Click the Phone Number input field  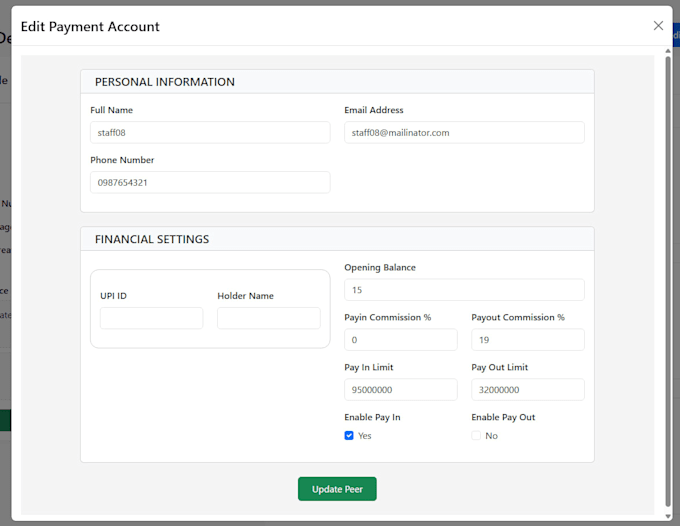[210, 183]
